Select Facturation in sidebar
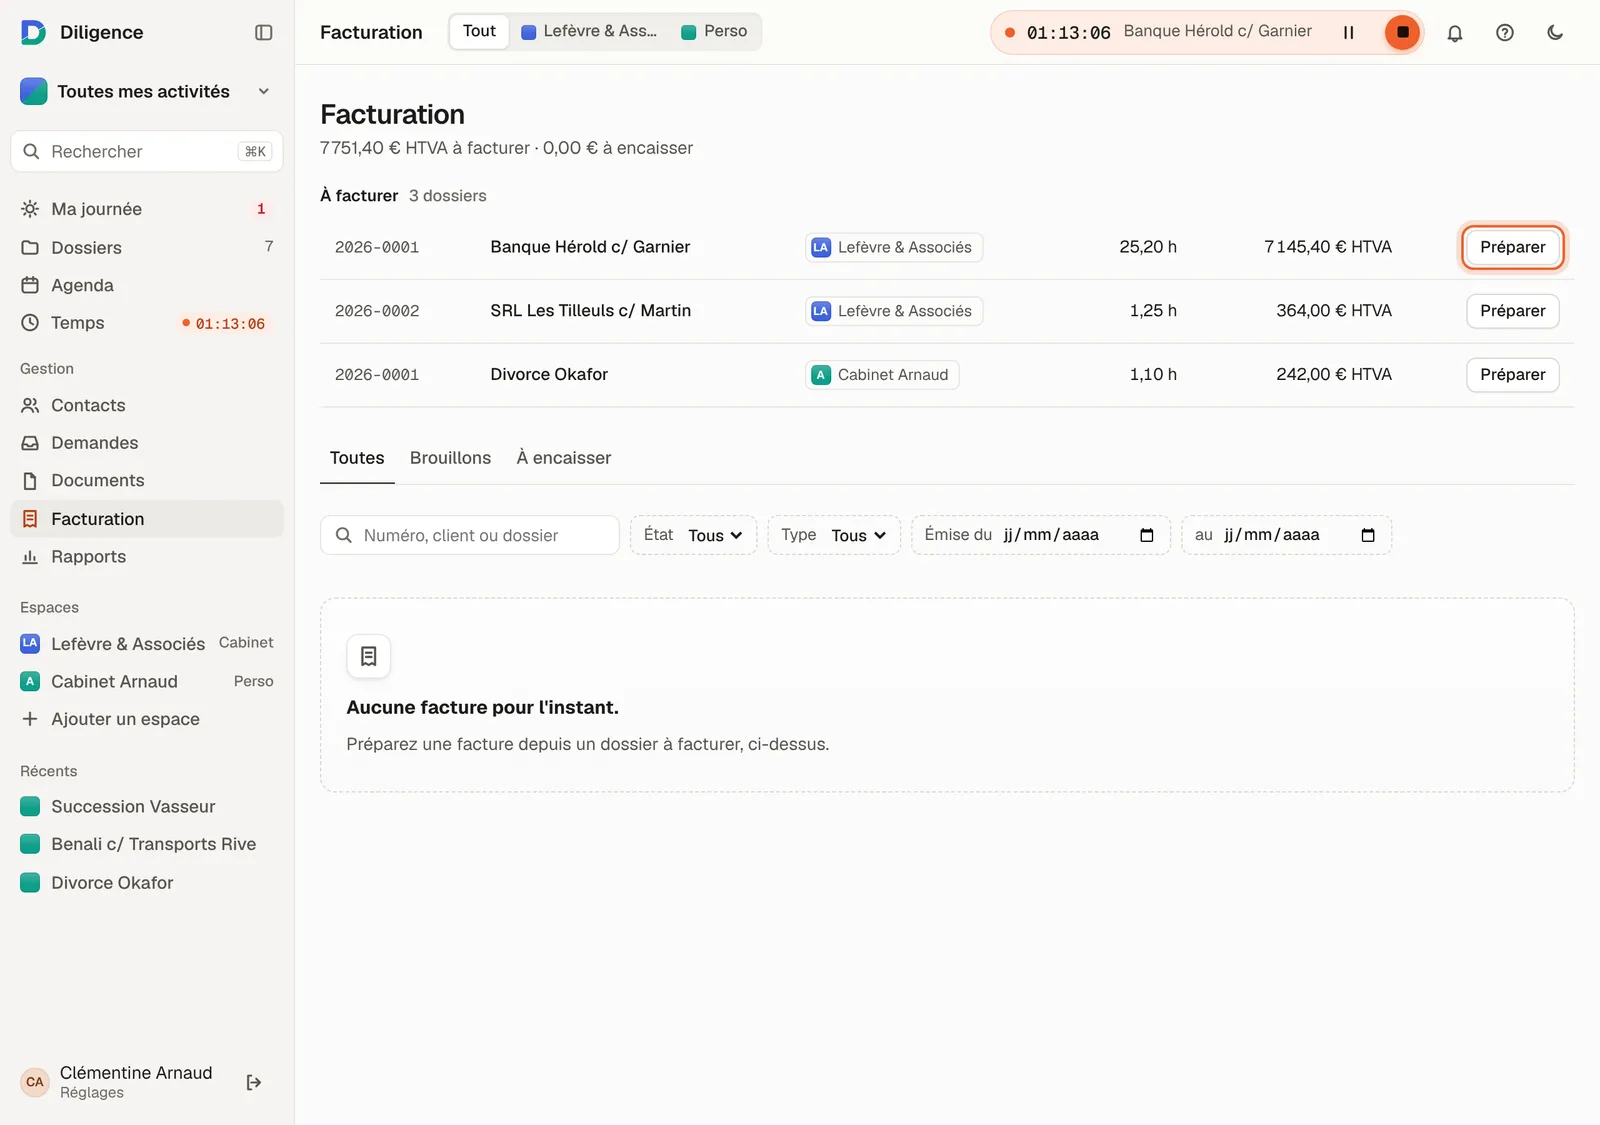Image resolution: width=1600 pixels, height=1125 pixels. [x=146, y=519]
